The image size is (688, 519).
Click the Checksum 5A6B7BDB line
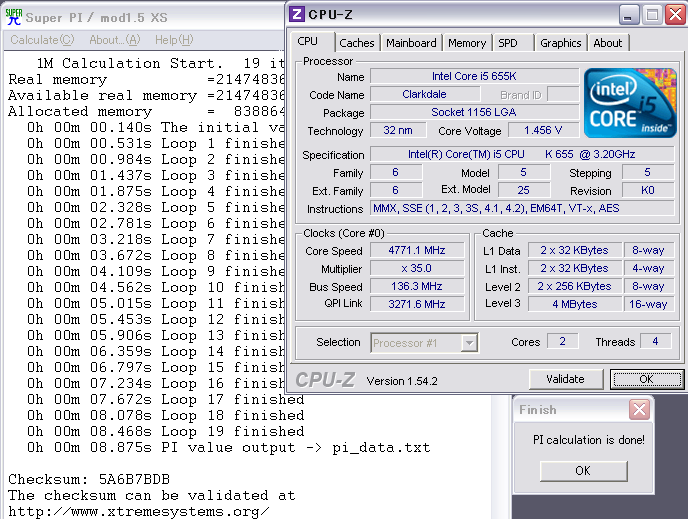click(x=89, y=480)
